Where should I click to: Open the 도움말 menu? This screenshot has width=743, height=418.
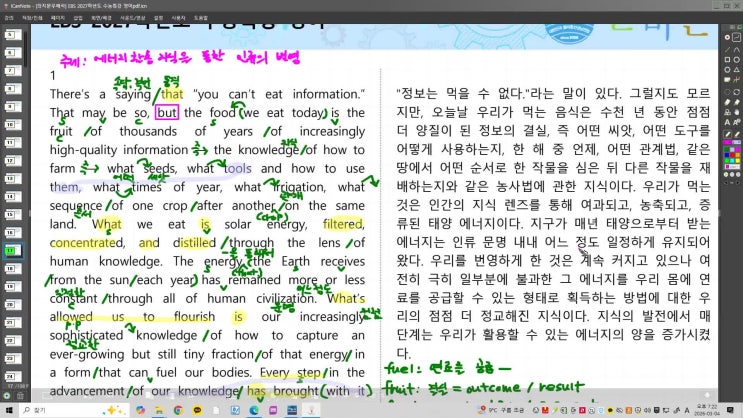[x=200, y=17]
